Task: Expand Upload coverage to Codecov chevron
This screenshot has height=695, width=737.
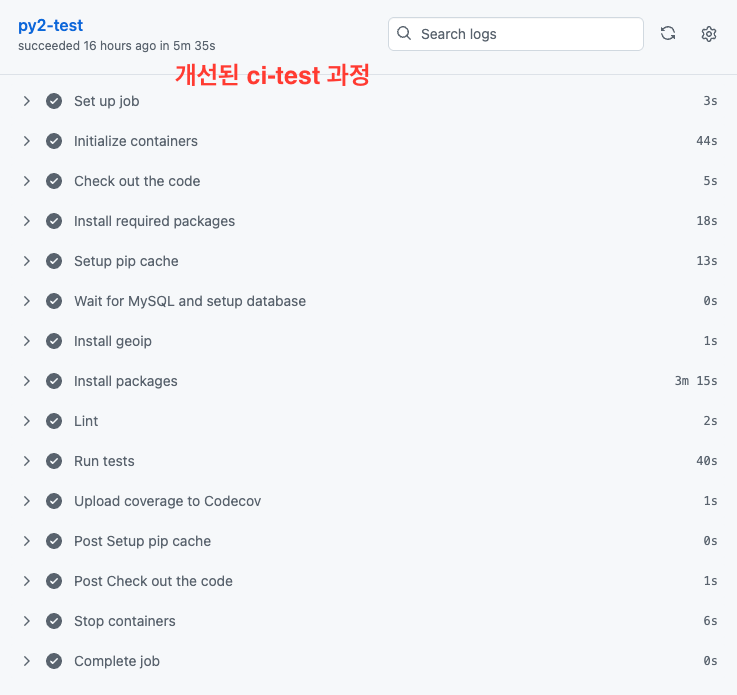Action: point(27,501)
